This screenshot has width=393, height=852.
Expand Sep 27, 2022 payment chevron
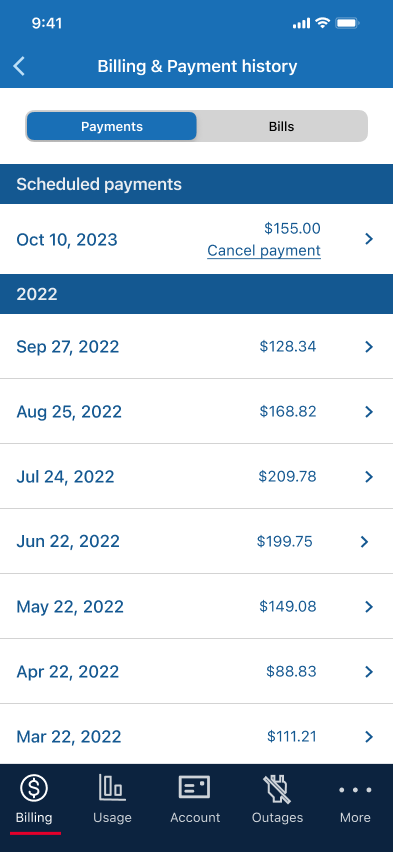369,347
